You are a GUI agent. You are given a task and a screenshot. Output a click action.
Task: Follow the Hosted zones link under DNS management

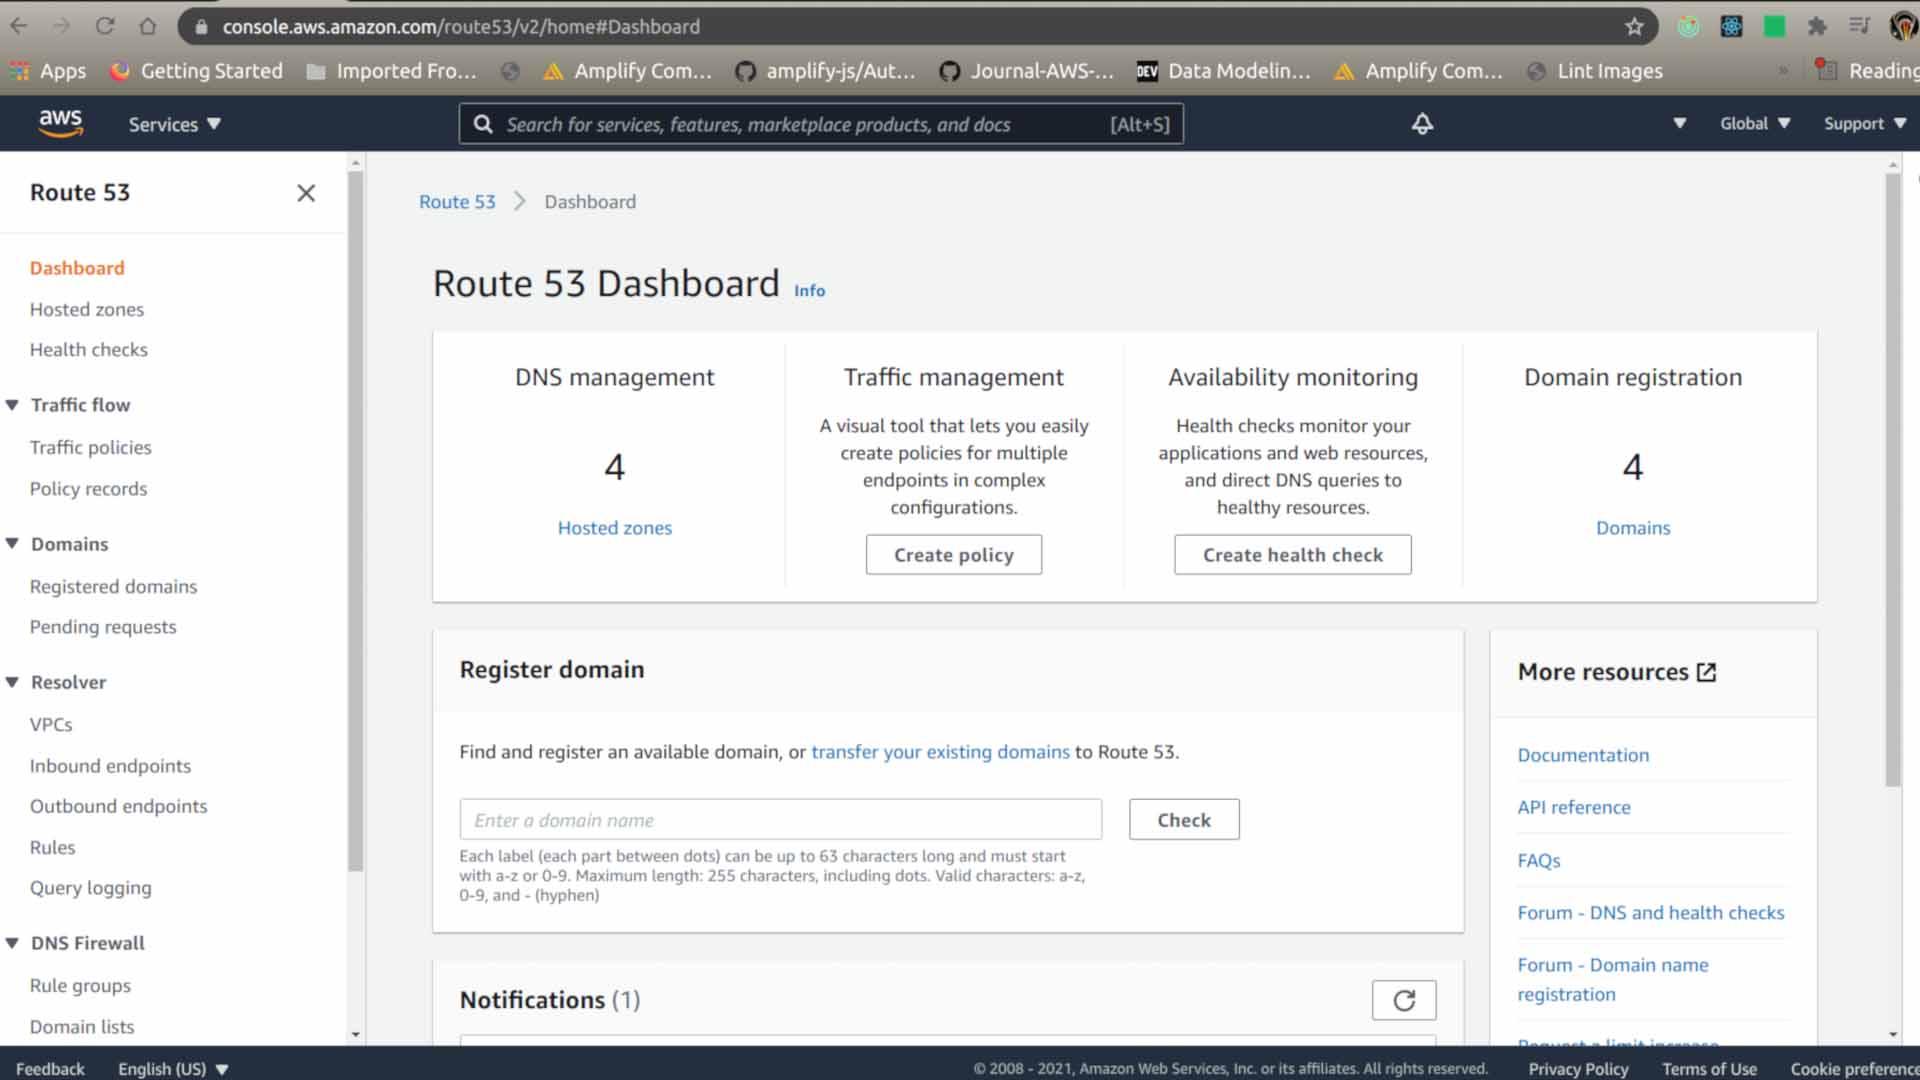point(614,528)
